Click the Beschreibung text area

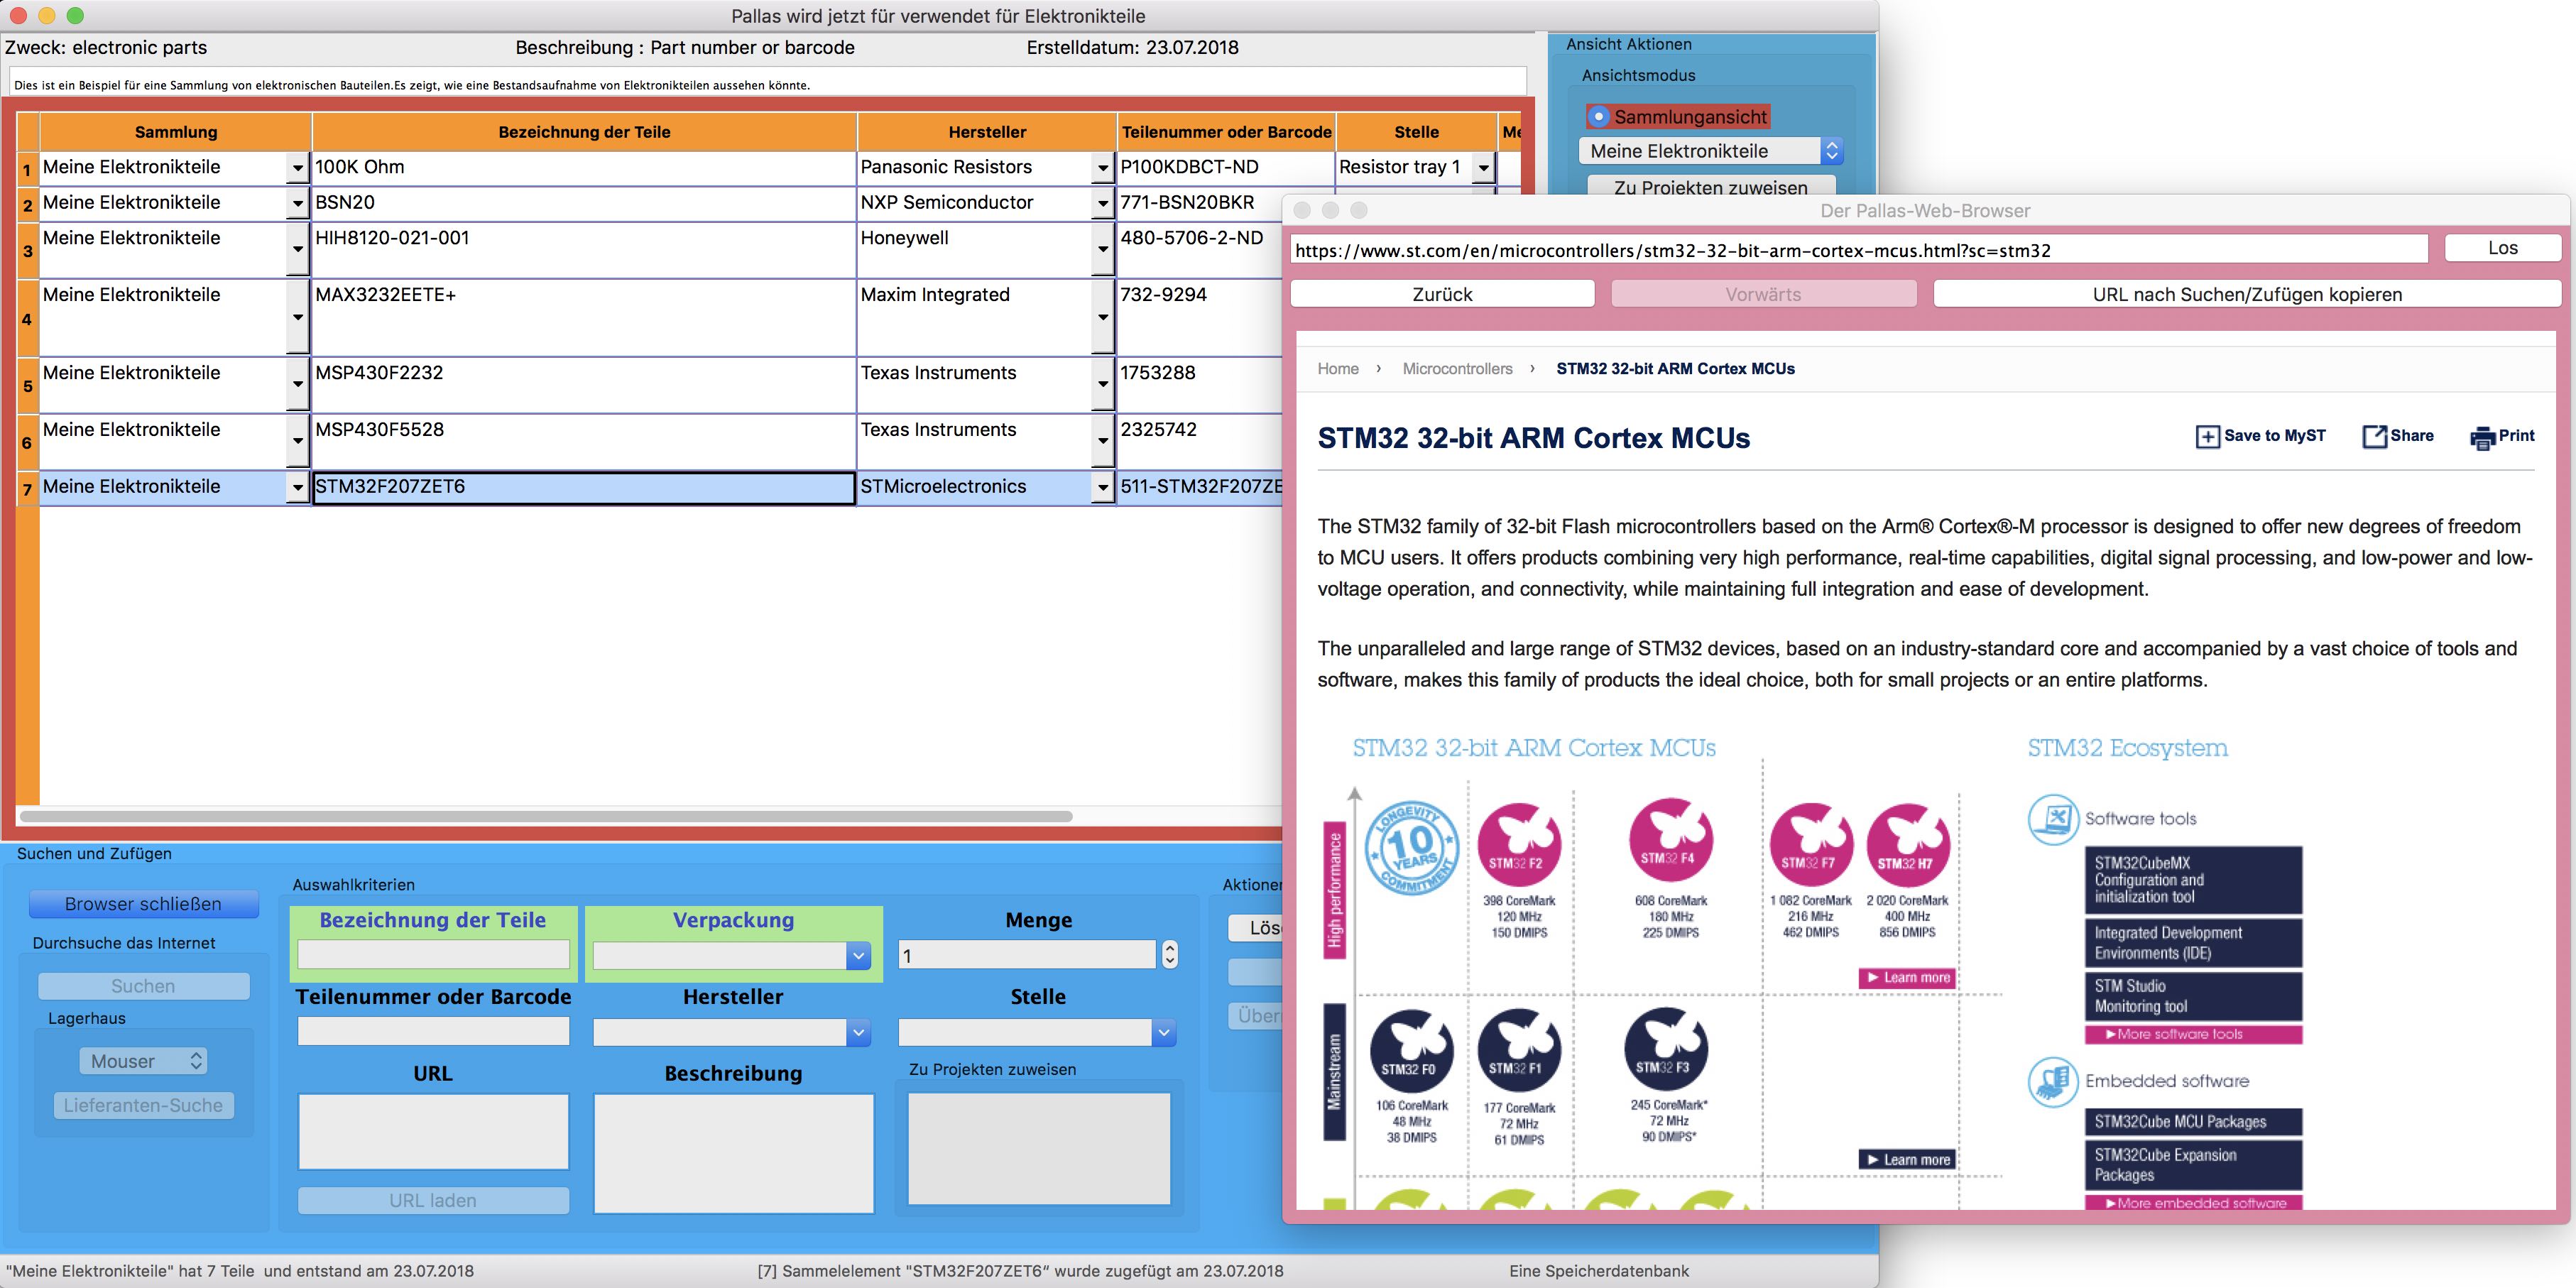[733, 1153]
